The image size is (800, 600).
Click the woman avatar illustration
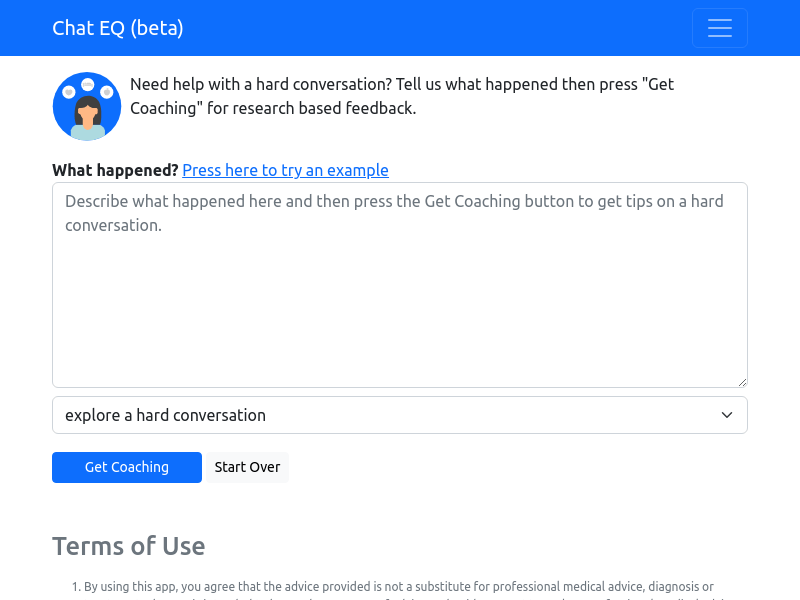(x=87, y=107)
